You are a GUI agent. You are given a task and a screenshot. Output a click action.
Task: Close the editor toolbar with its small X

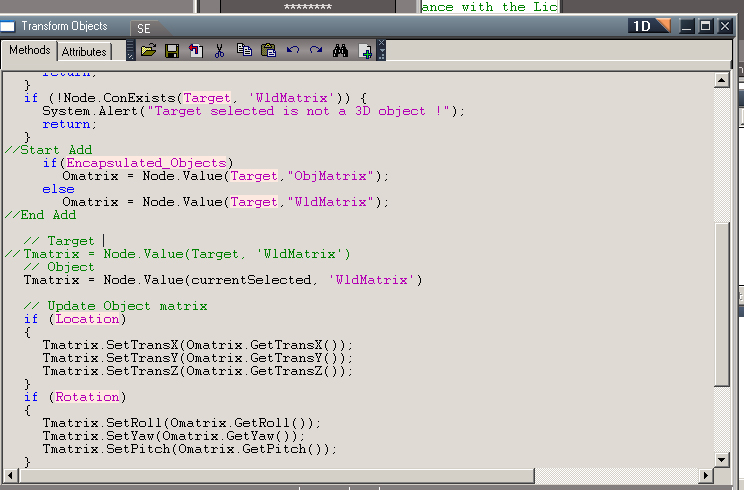click(x=381, y=43)
